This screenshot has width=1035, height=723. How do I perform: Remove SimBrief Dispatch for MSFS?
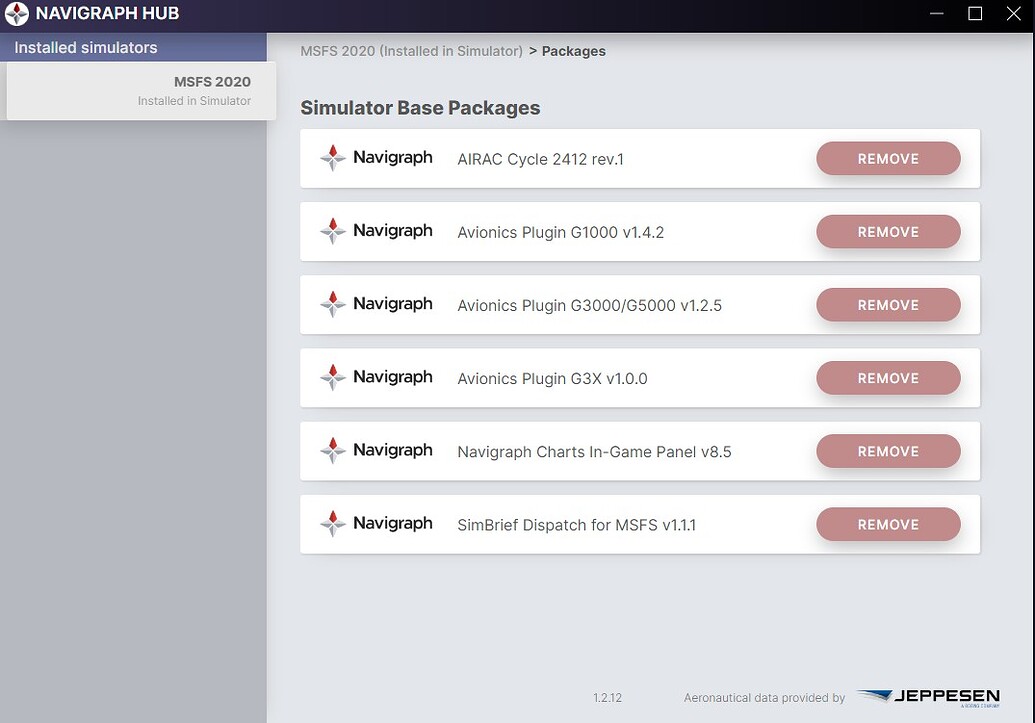[888, 524]
